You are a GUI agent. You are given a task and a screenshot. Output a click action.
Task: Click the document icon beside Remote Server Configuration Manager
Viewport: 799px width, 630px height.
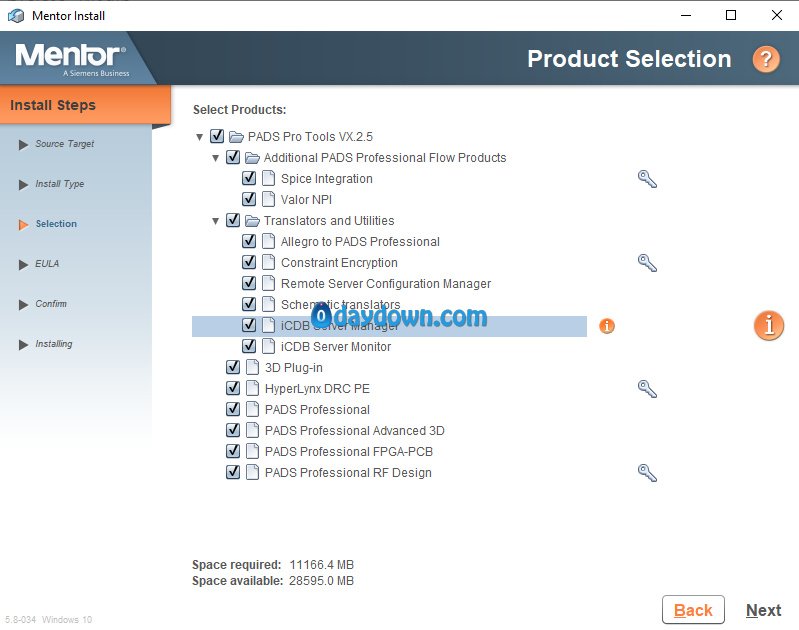click(269, 283)
